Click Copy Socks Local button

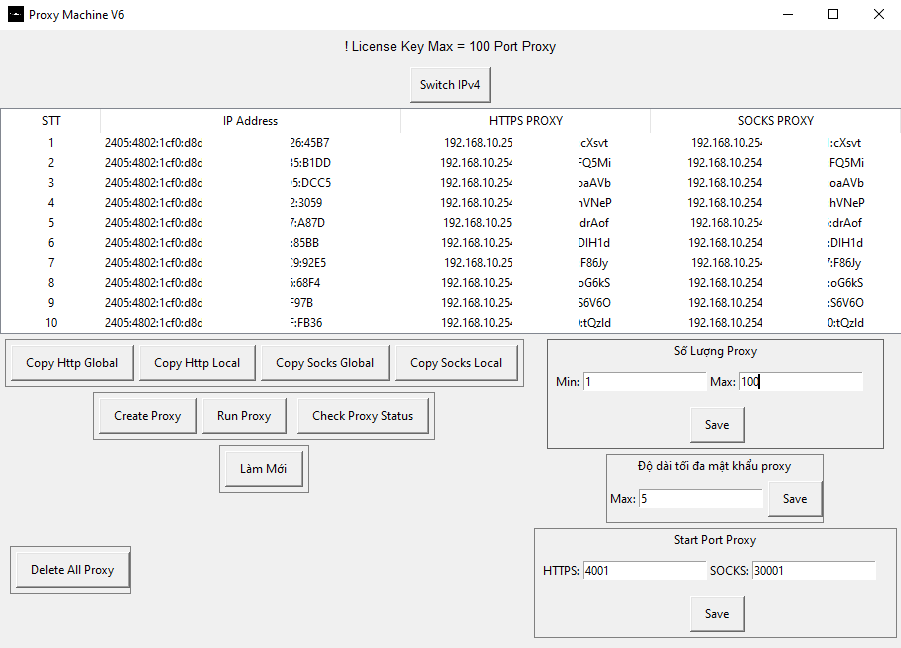click(456, 363)
